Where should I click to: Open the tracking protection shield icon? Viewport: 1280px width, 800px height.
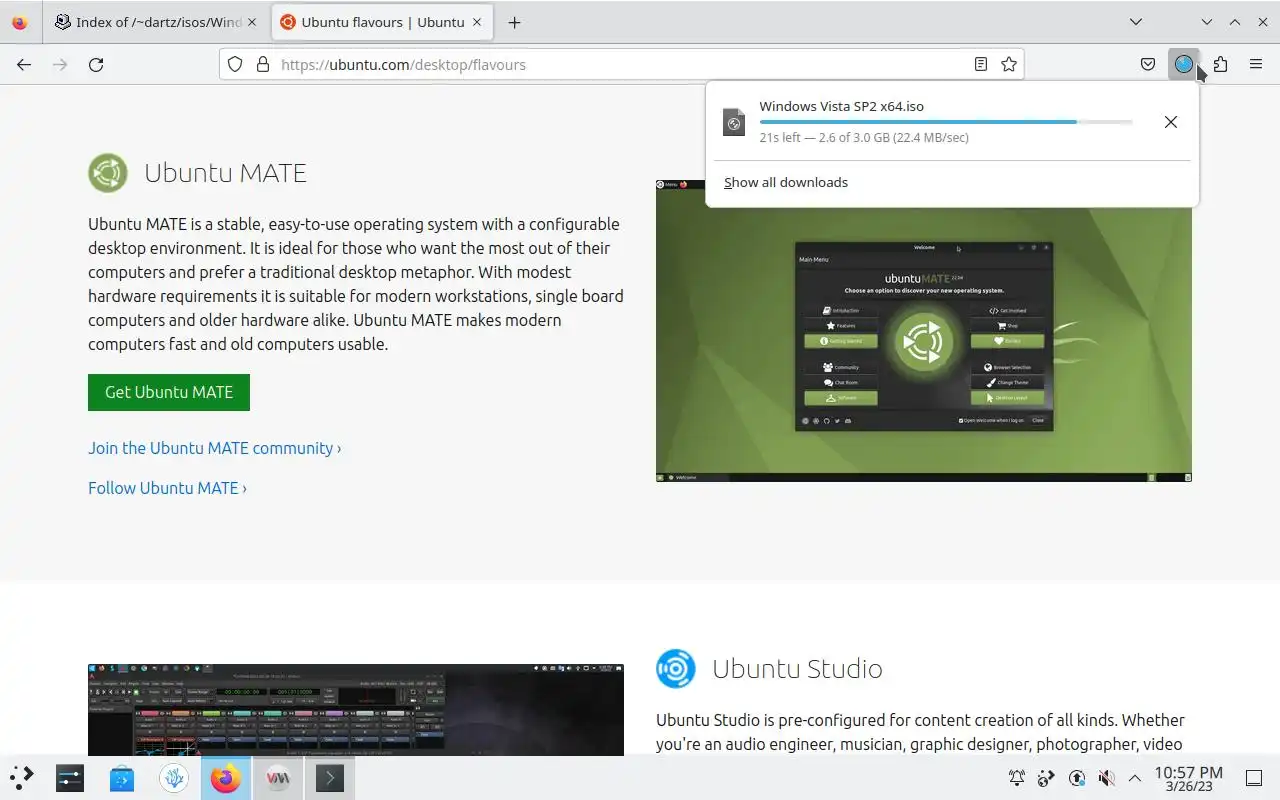(x=235, y=64)
